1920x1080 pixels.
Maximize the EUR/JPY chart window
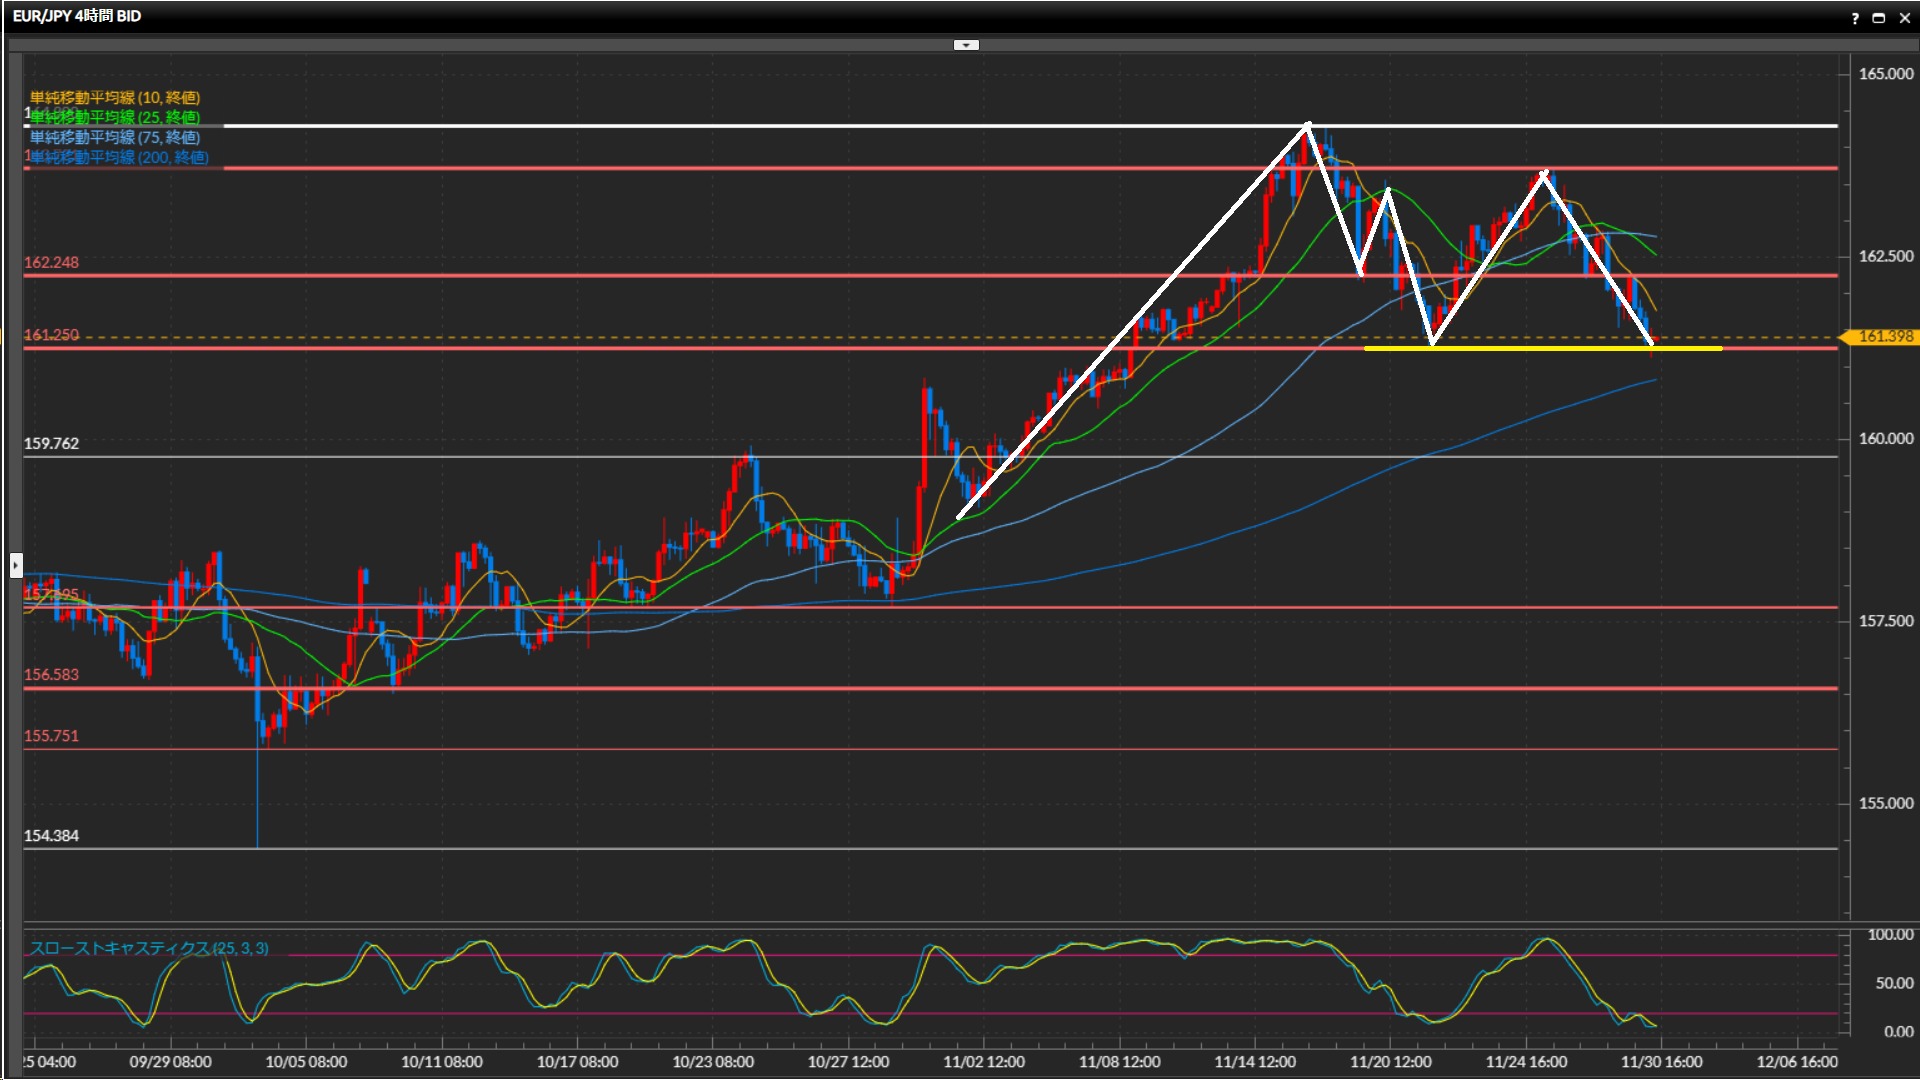tap(1879, 18)
